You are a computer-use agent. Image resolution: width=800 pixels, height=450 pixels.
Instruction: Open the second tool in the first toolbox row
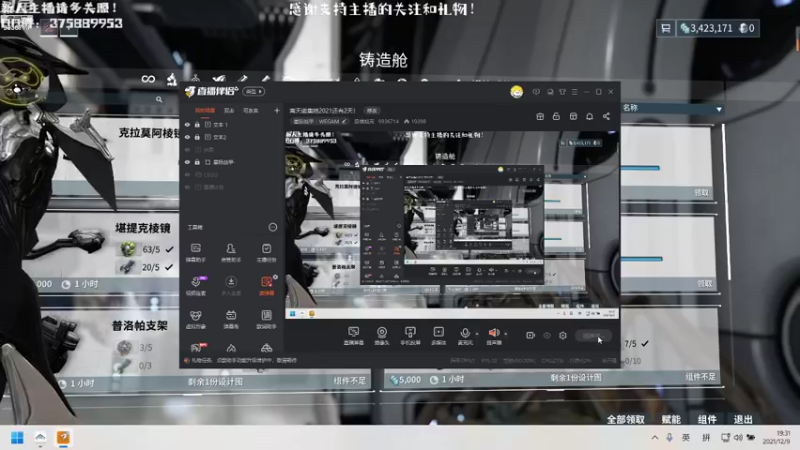tap(231, 252)
